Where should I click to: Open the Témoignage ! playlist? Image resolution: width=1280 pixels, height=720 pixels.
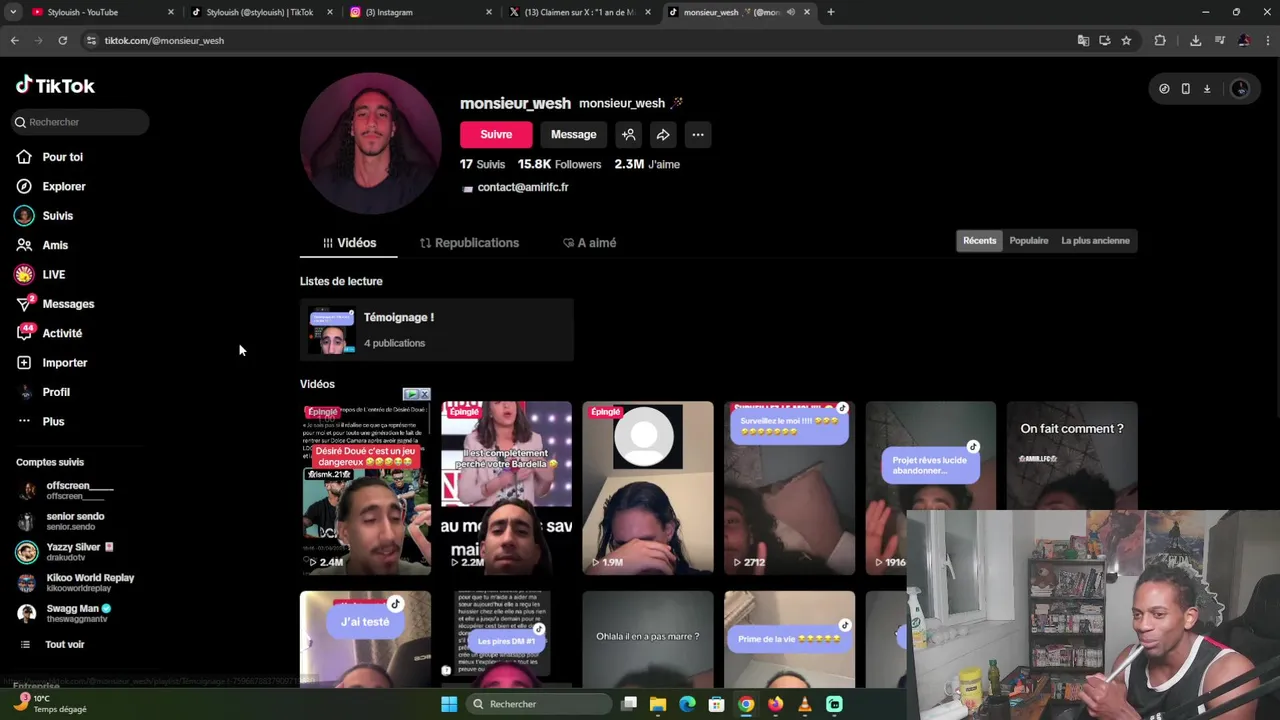[437, 329]
